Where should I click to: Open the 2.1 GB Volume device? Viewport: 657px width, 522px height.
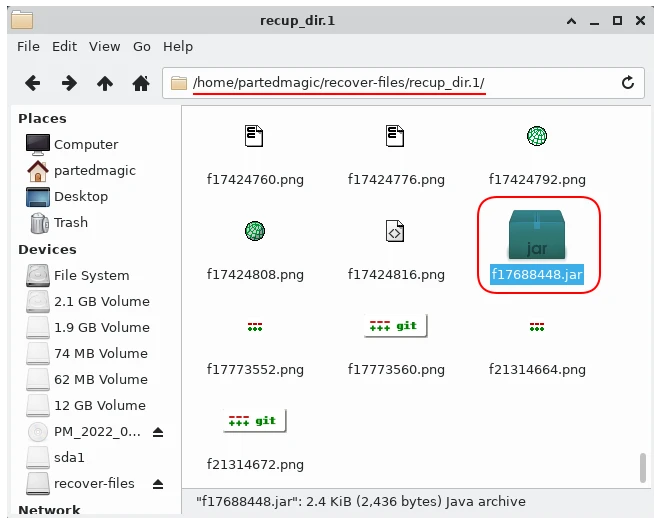101,301
